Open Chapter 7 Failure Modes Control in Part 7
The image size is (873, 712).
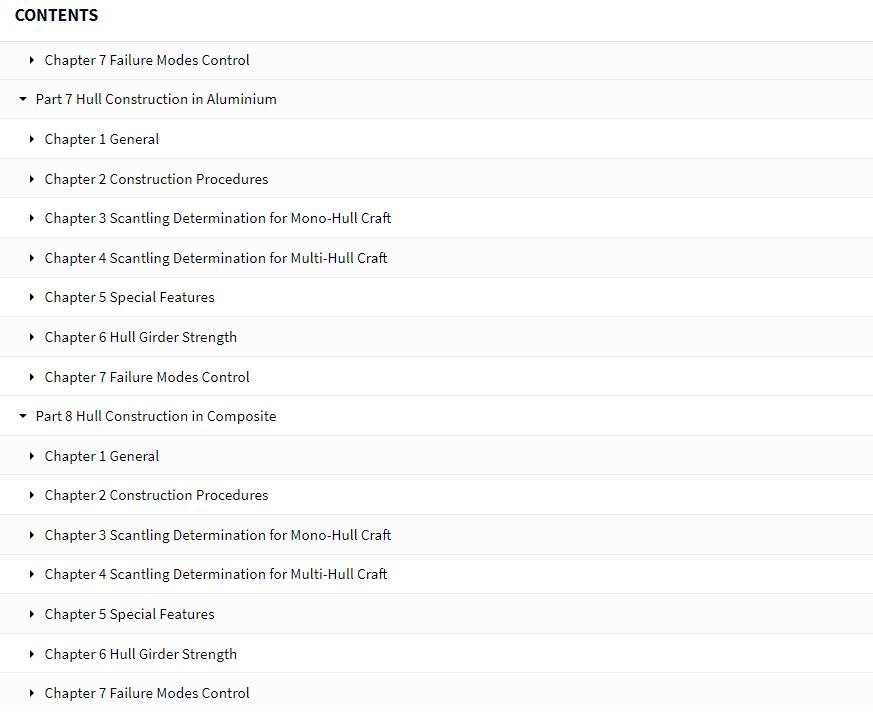(x=147, y=377)
